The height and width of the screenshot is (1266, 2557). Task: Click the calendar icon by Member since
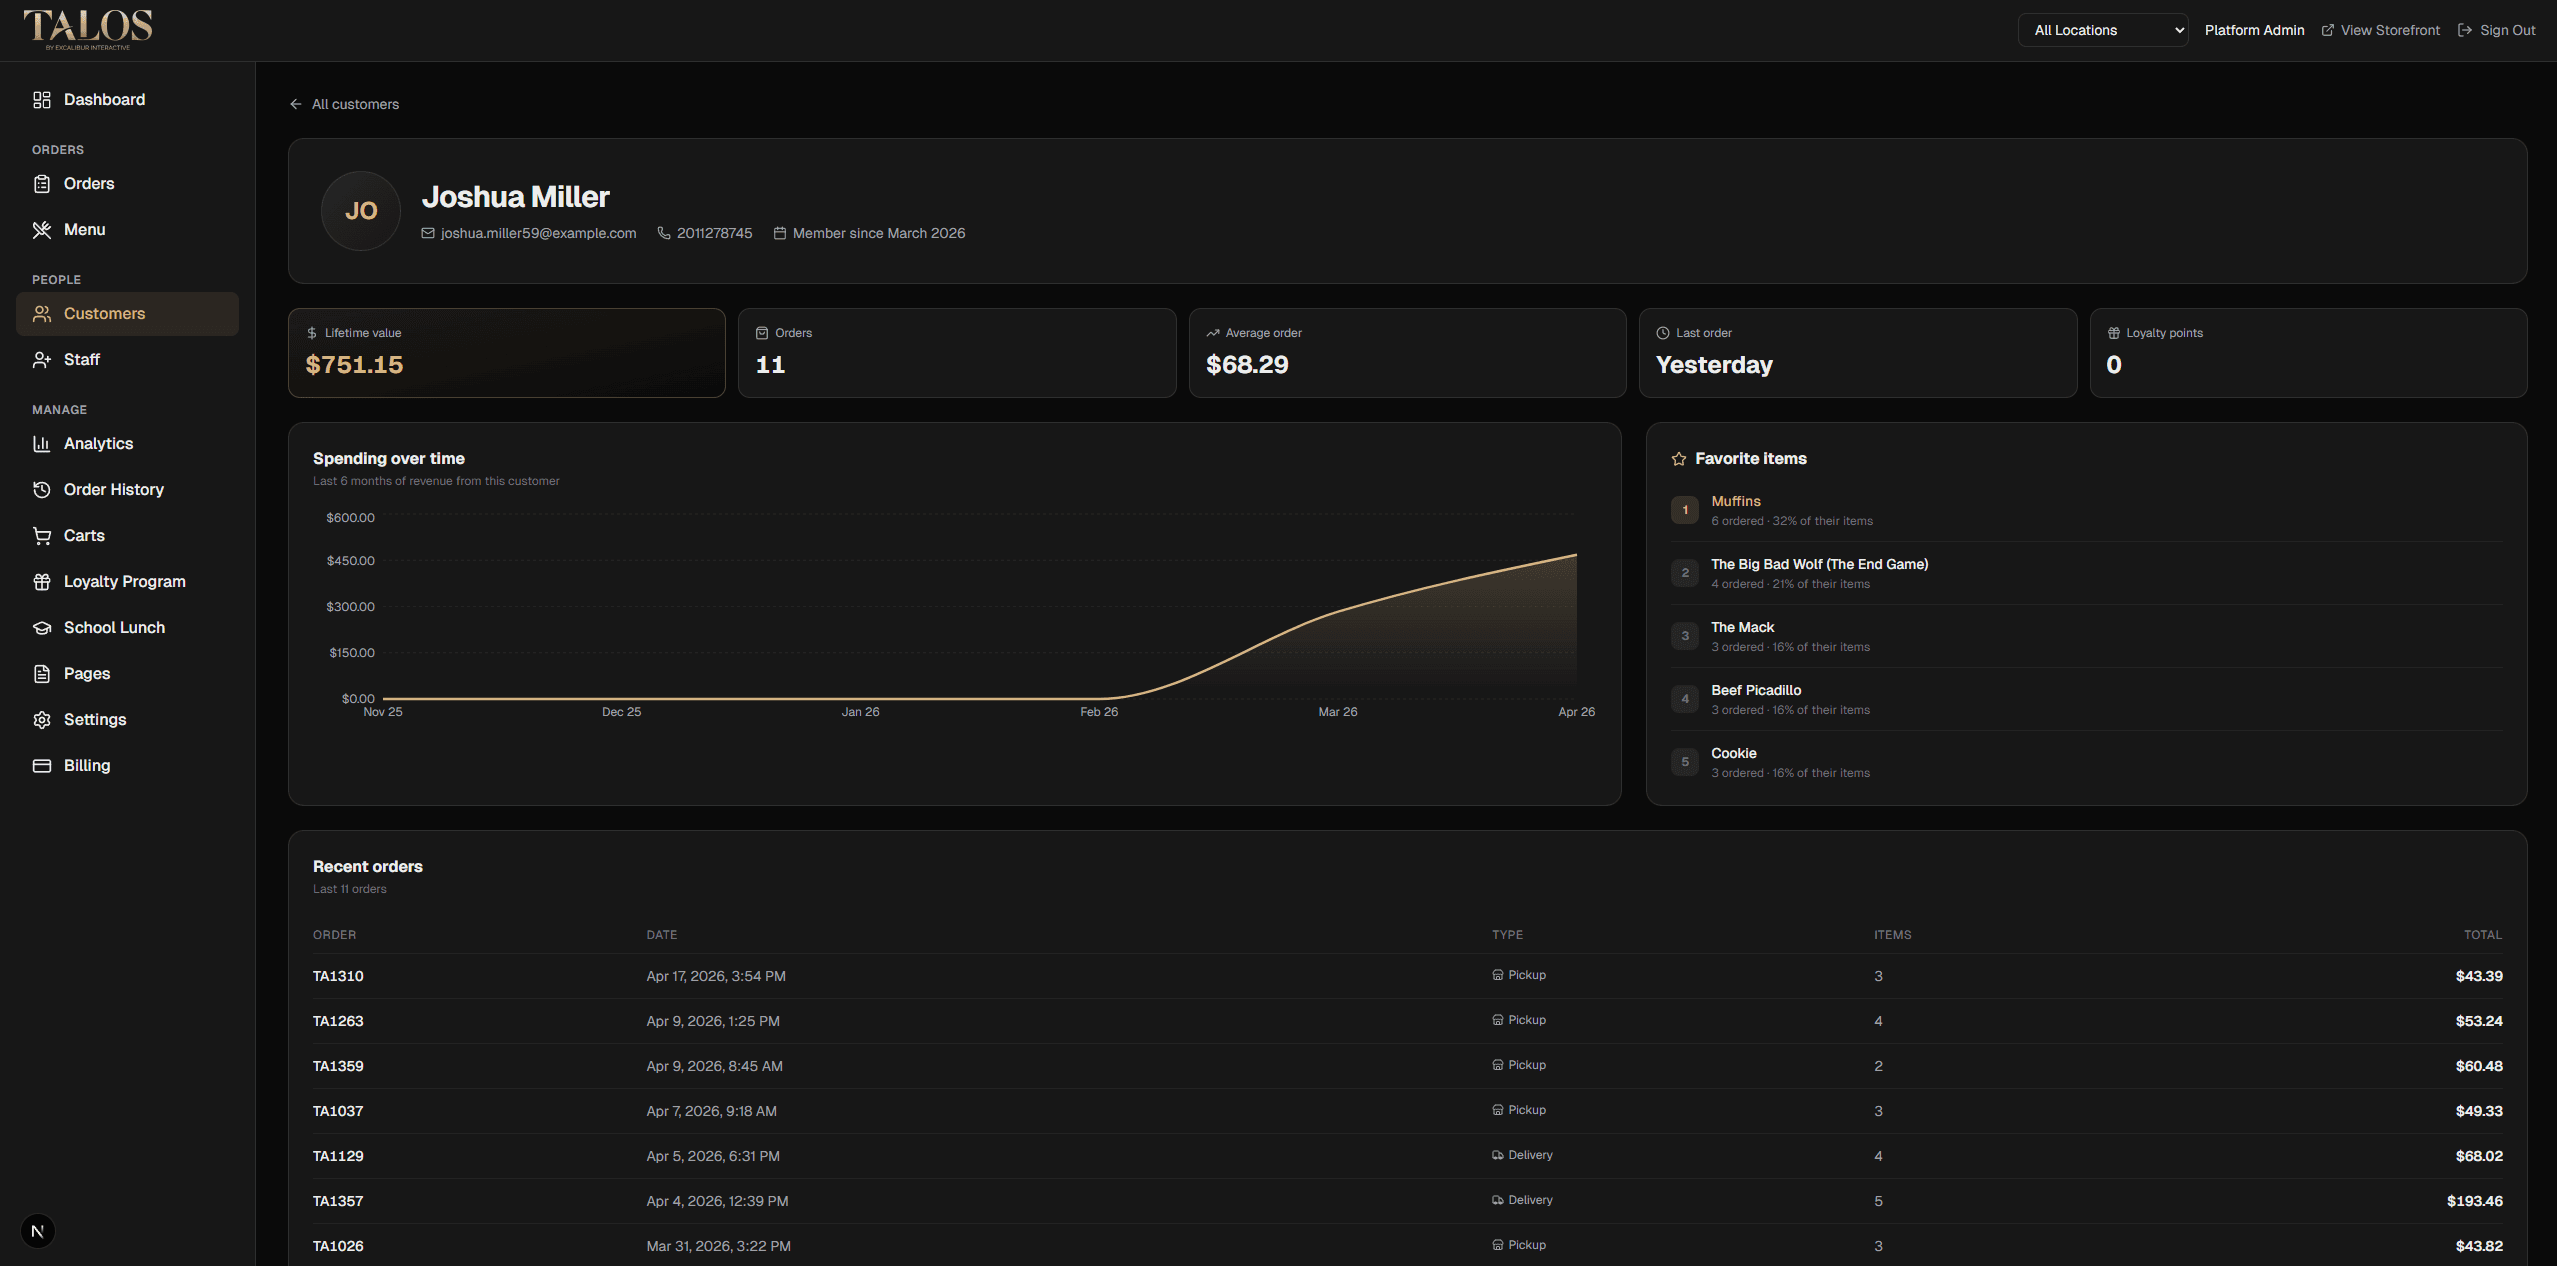point(780,233)
